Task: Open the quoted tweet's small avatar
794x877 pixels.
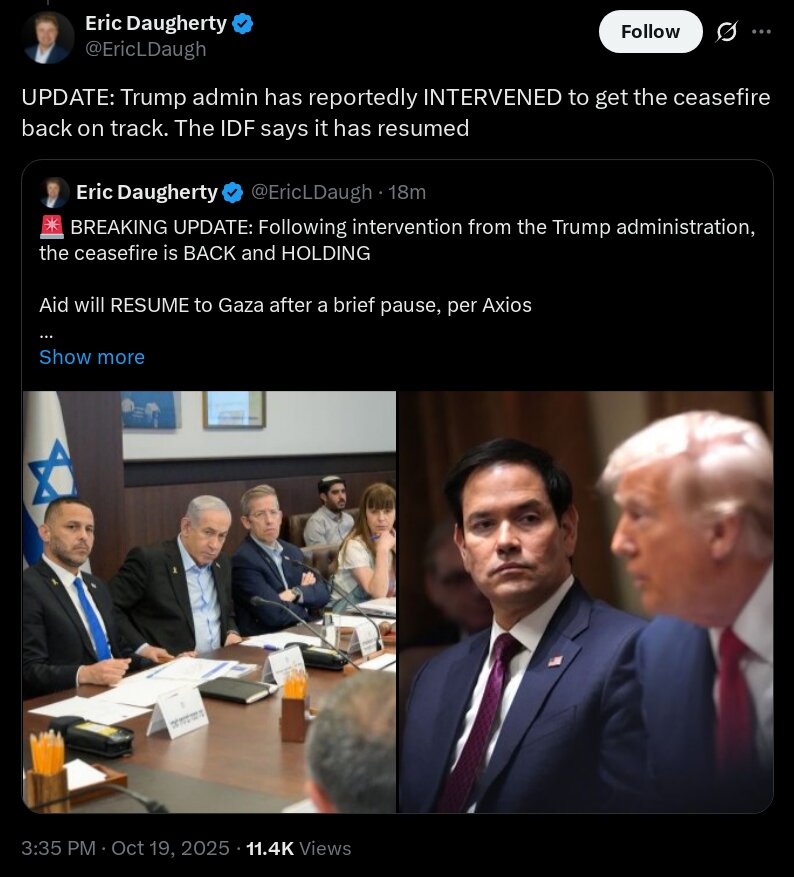Action: coord(54,192)
